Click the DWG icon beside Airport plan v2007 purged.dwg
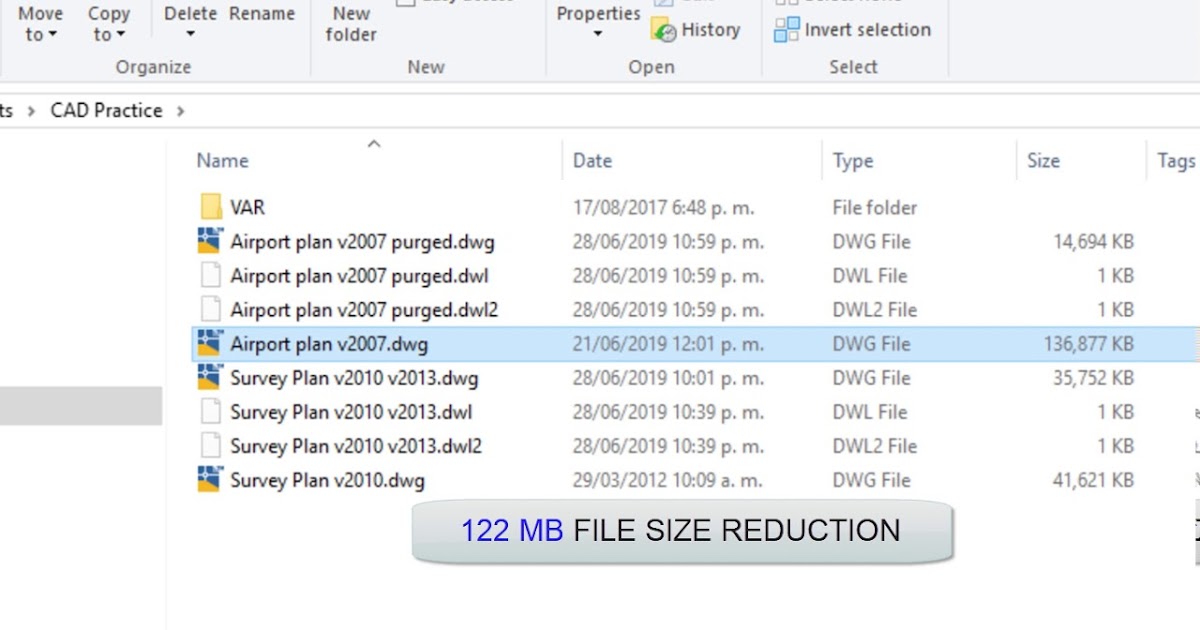Viewport: 1200px width, 630px height. tap(211, 241)
